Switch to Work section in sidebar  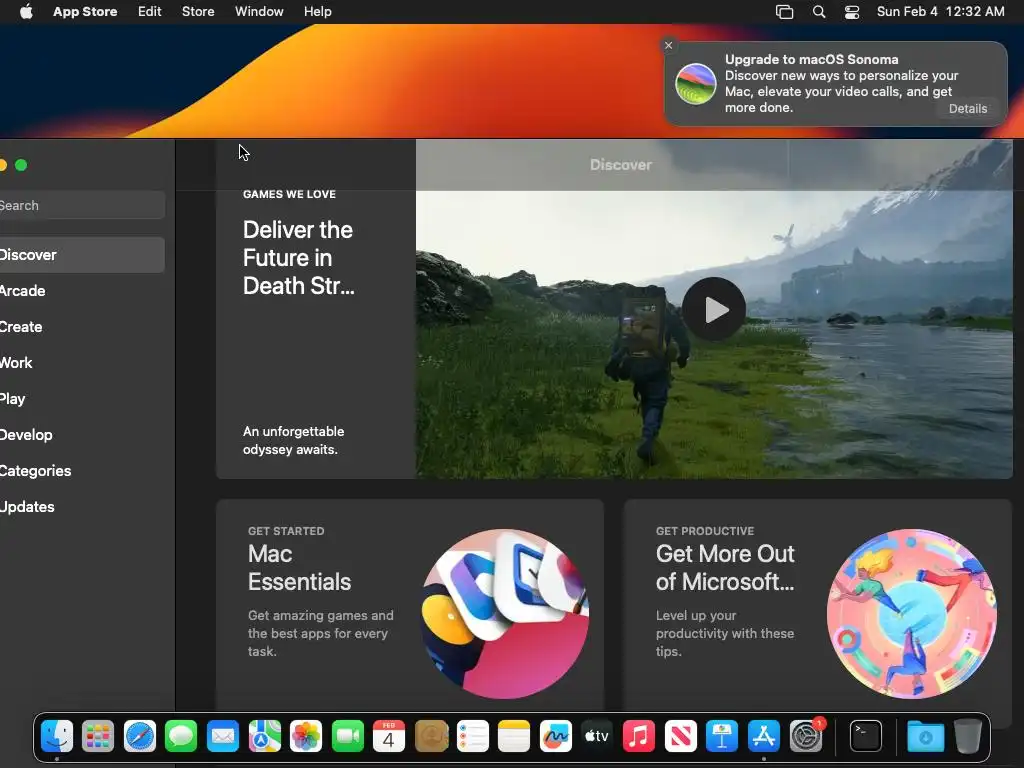pyautogui.click(x=80, y=362)
